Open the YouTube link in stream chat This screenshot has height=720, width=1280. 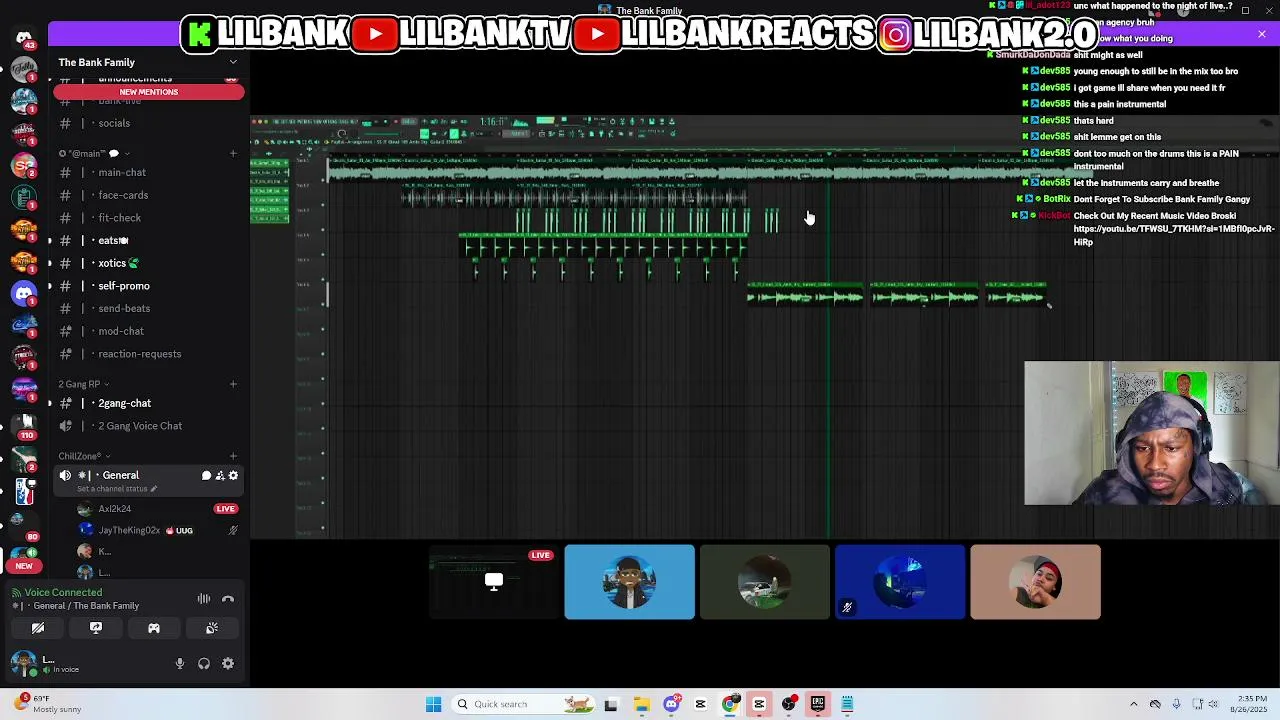click(x=1174, y=235)
